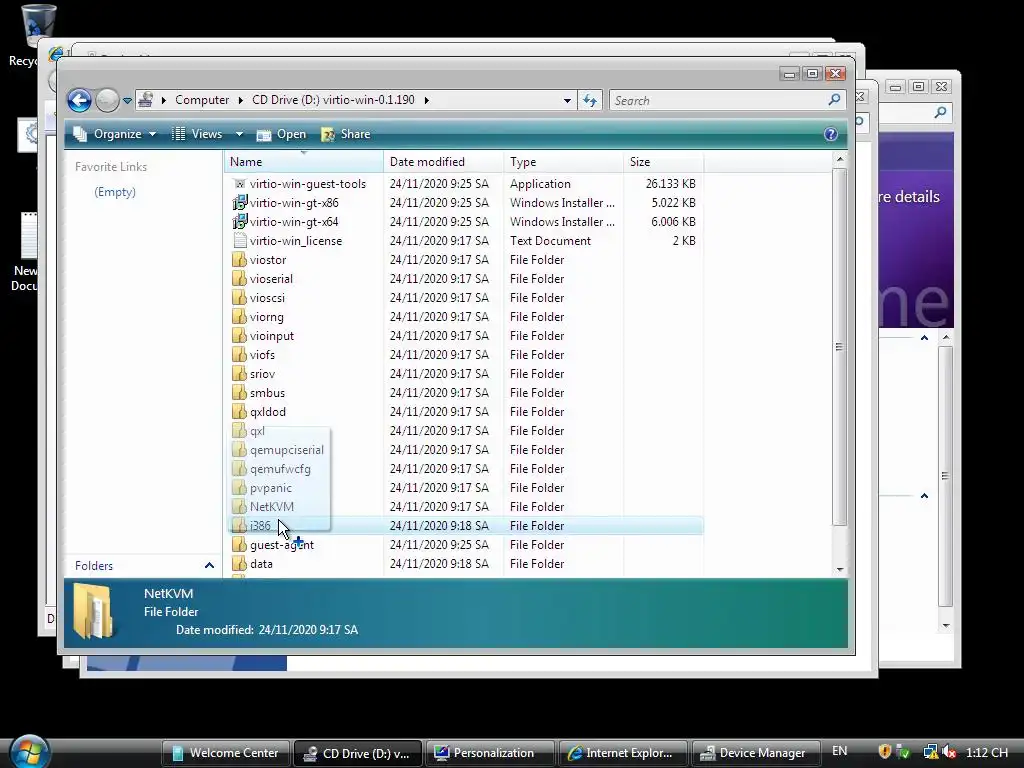Screen dimensions: 1024x768
Task: Click the EN language indicator in tray
Action: tap(840, 752)
